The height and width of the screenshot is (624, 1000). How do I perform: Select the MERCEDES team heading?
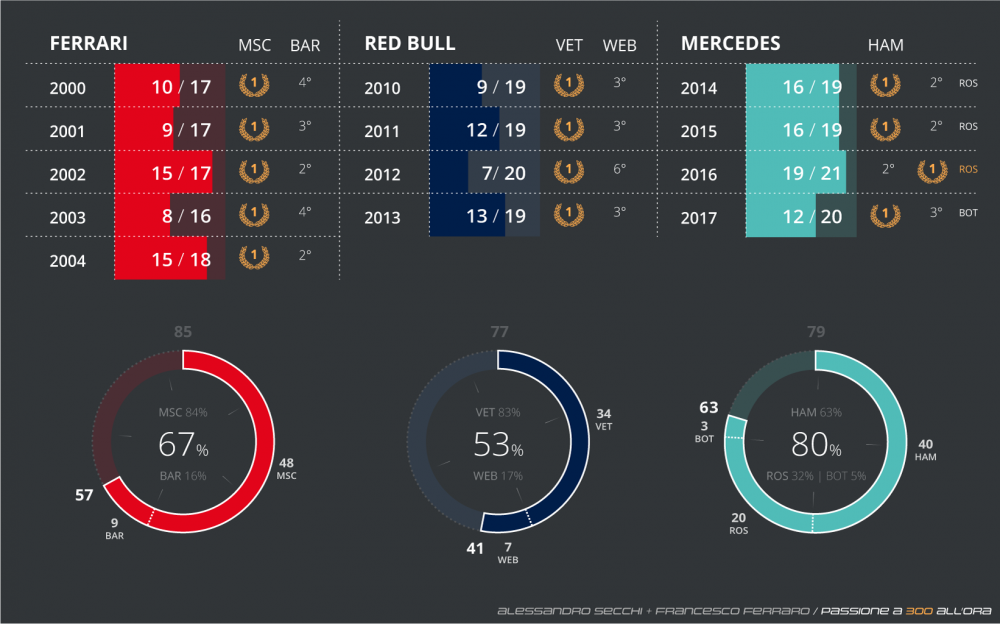click(730, 44)
